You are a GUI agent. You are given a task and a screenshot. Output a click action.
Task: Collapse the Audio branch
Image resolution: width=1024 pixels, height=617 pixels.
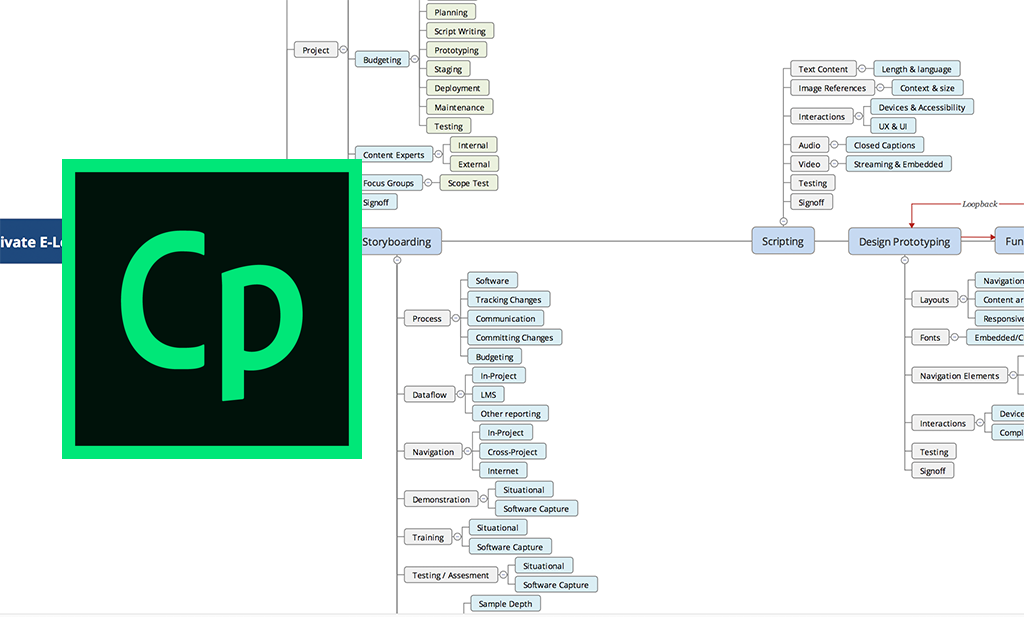(x=834, y=145)
